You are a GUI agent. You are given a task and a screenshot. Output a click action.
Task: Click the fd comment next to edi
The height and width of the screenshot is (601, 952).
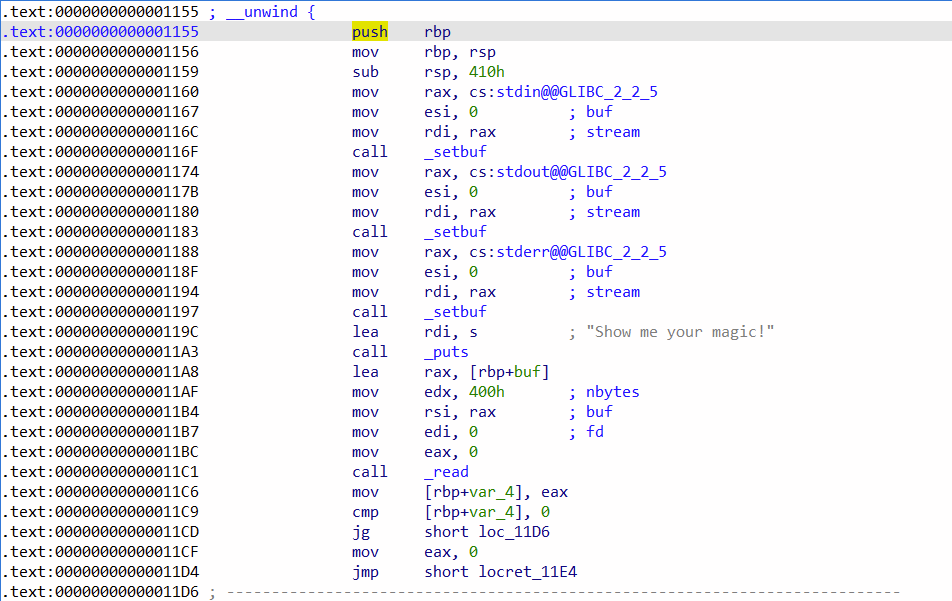594,431
